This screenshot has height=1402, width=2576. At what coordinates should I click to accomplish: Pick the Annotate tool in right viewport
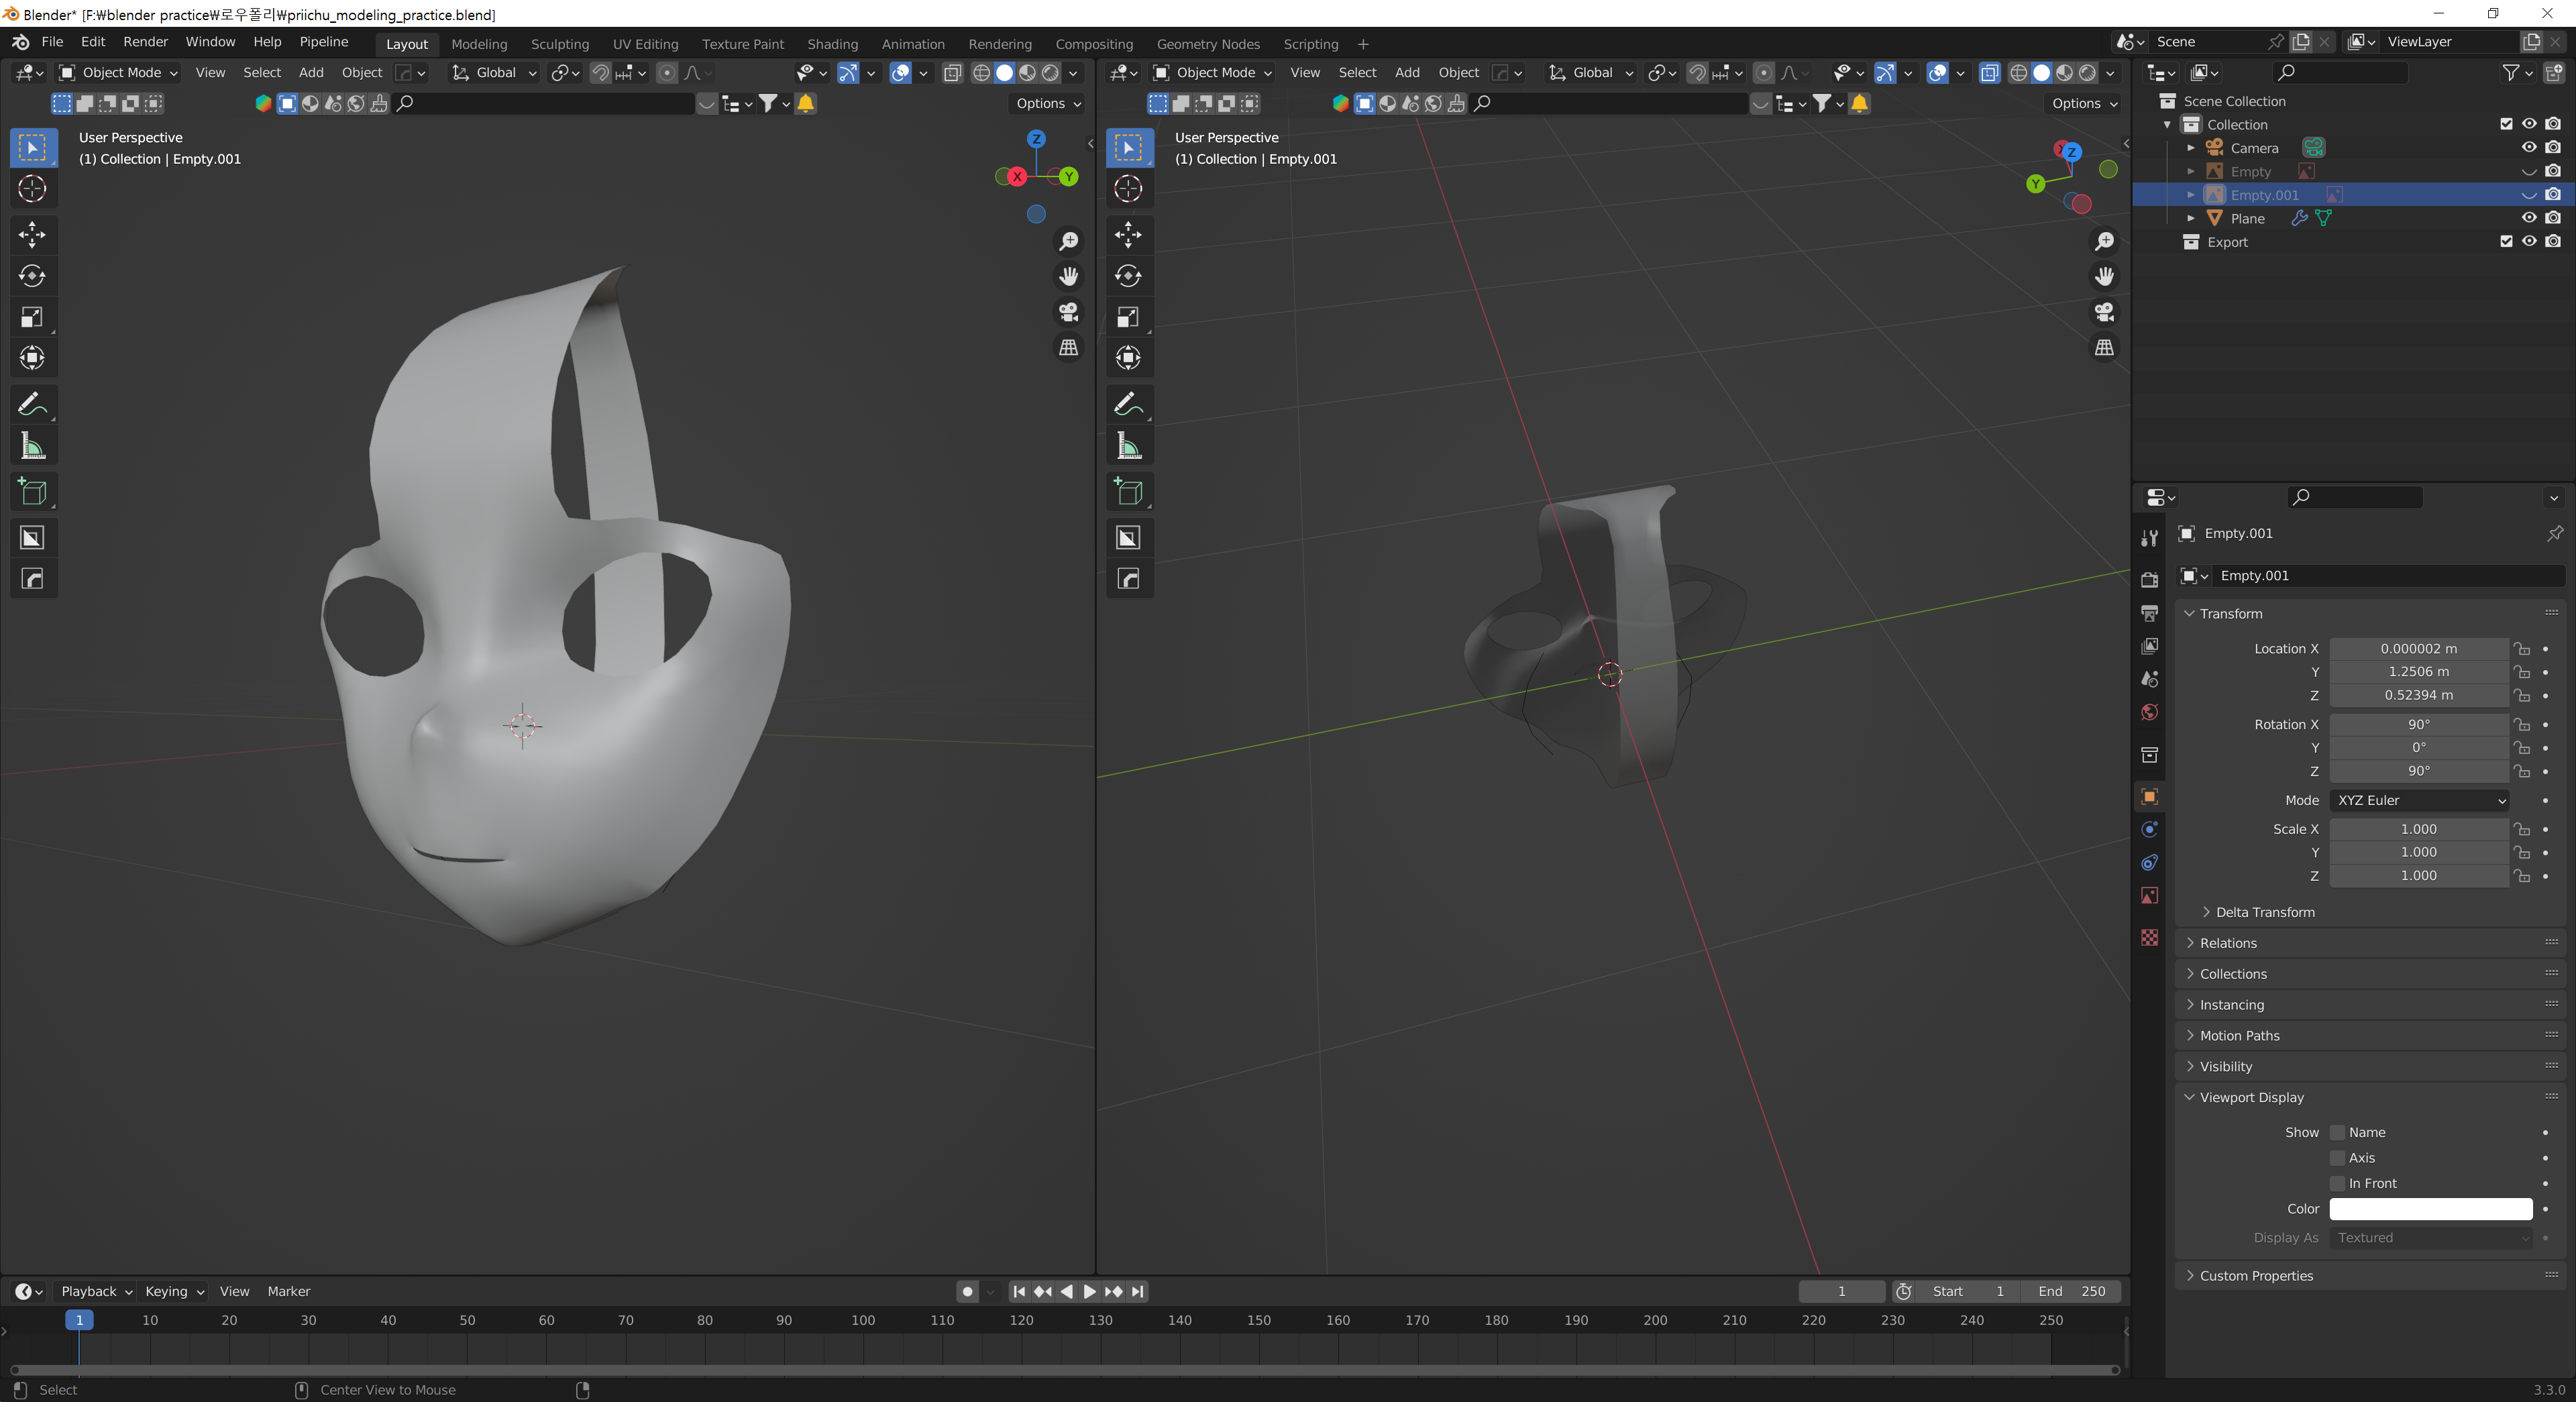1128,404
